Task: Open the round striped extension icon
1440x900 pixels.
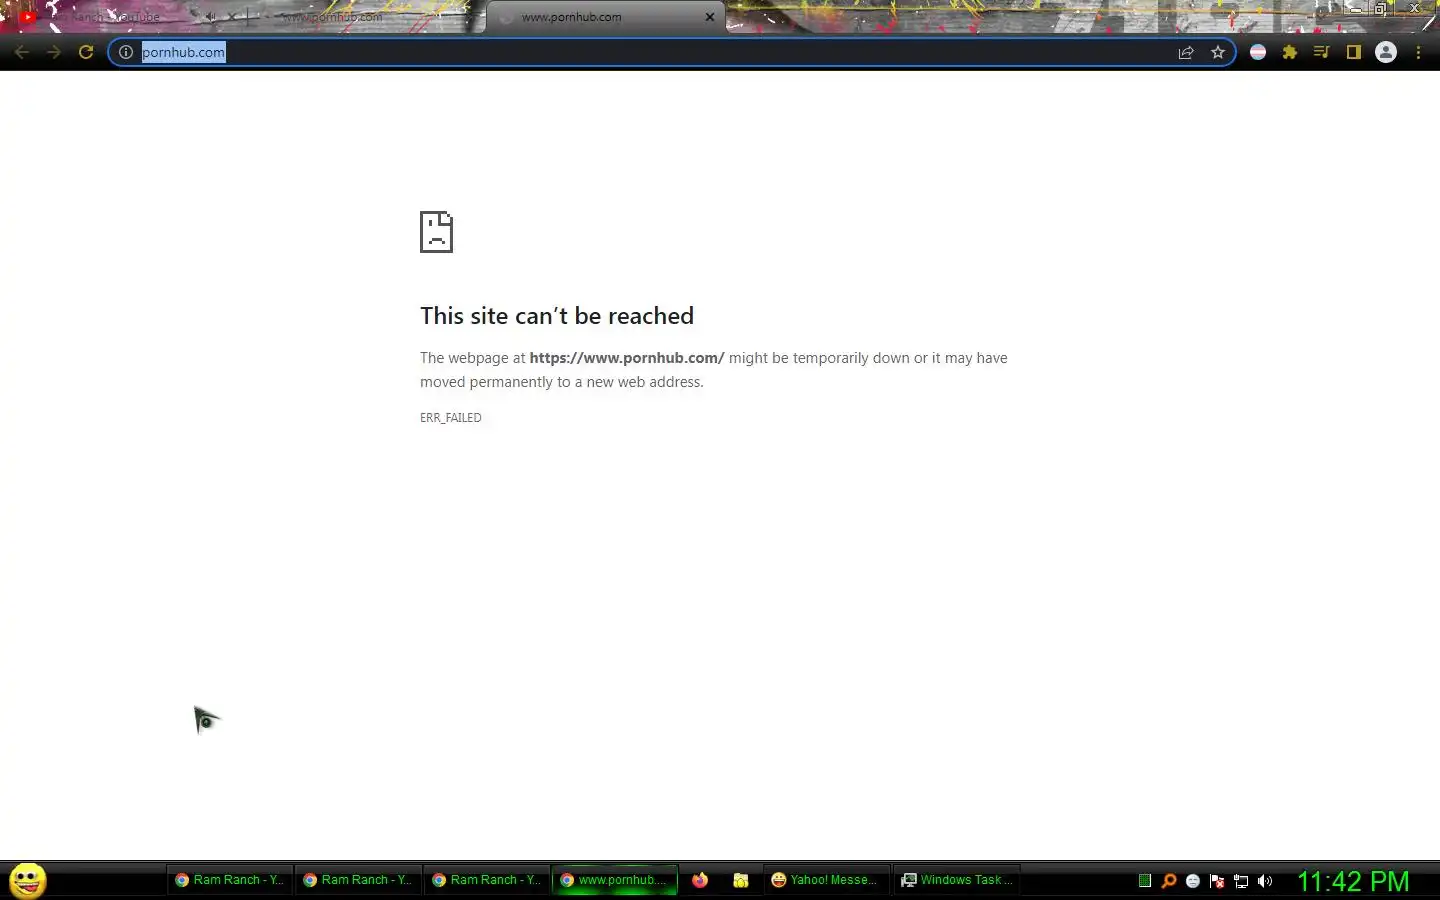Action: (x=1258, y=52)
